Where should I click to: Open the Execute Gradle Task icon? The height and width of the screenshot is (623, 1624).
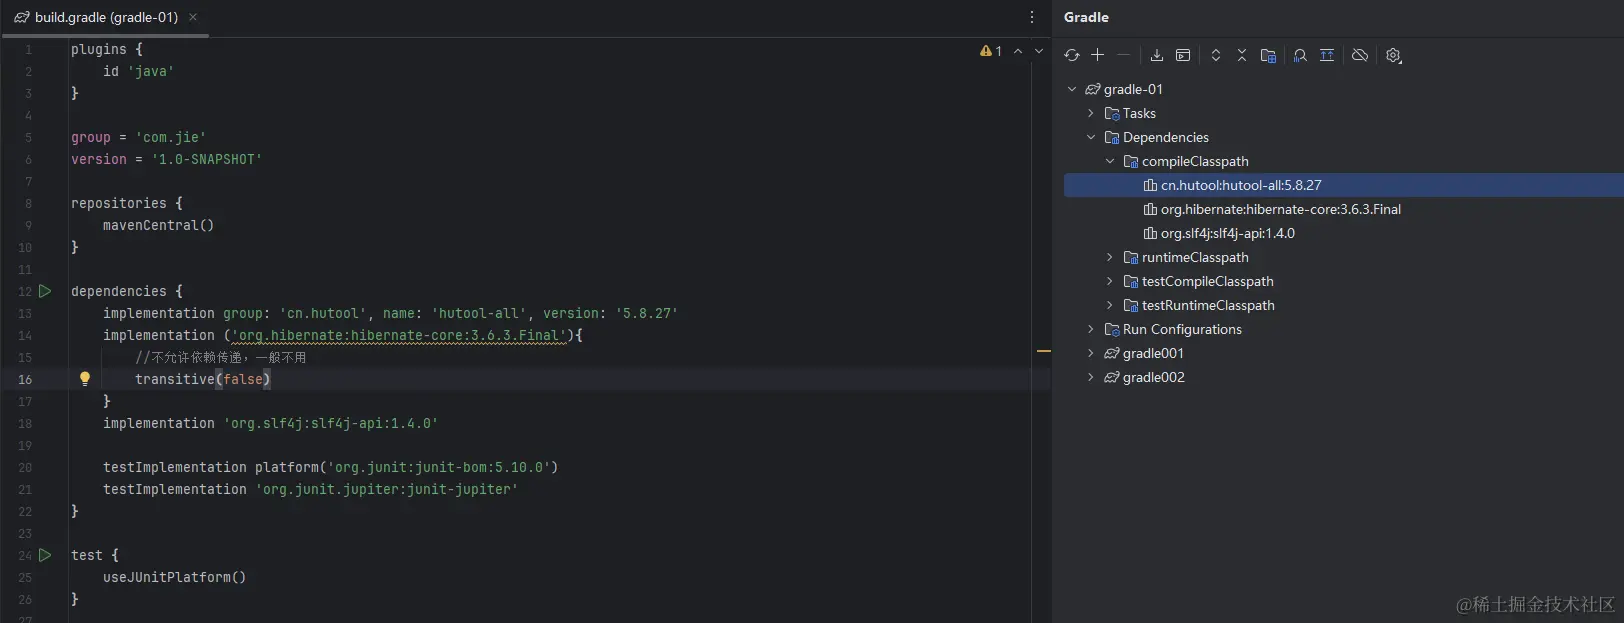point(1183,55)
